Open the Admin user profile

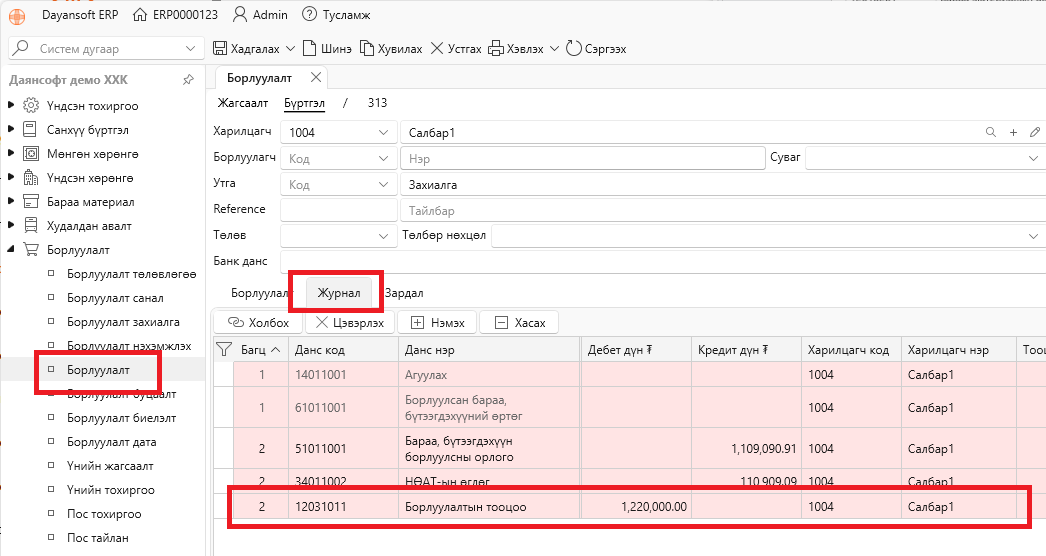[260, 15]
